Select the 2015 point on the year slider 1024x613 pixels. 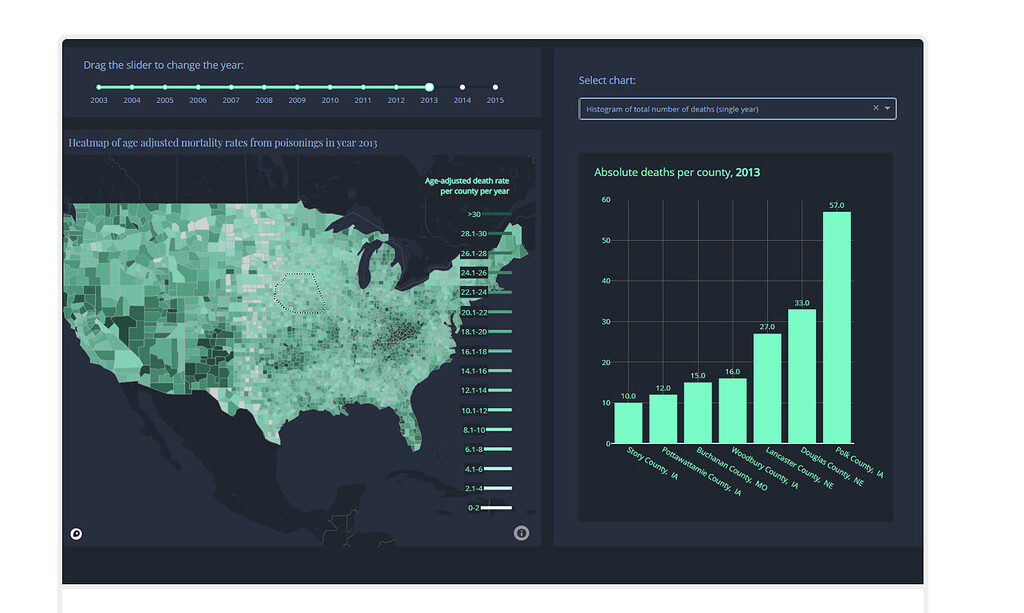click(494, 87)
